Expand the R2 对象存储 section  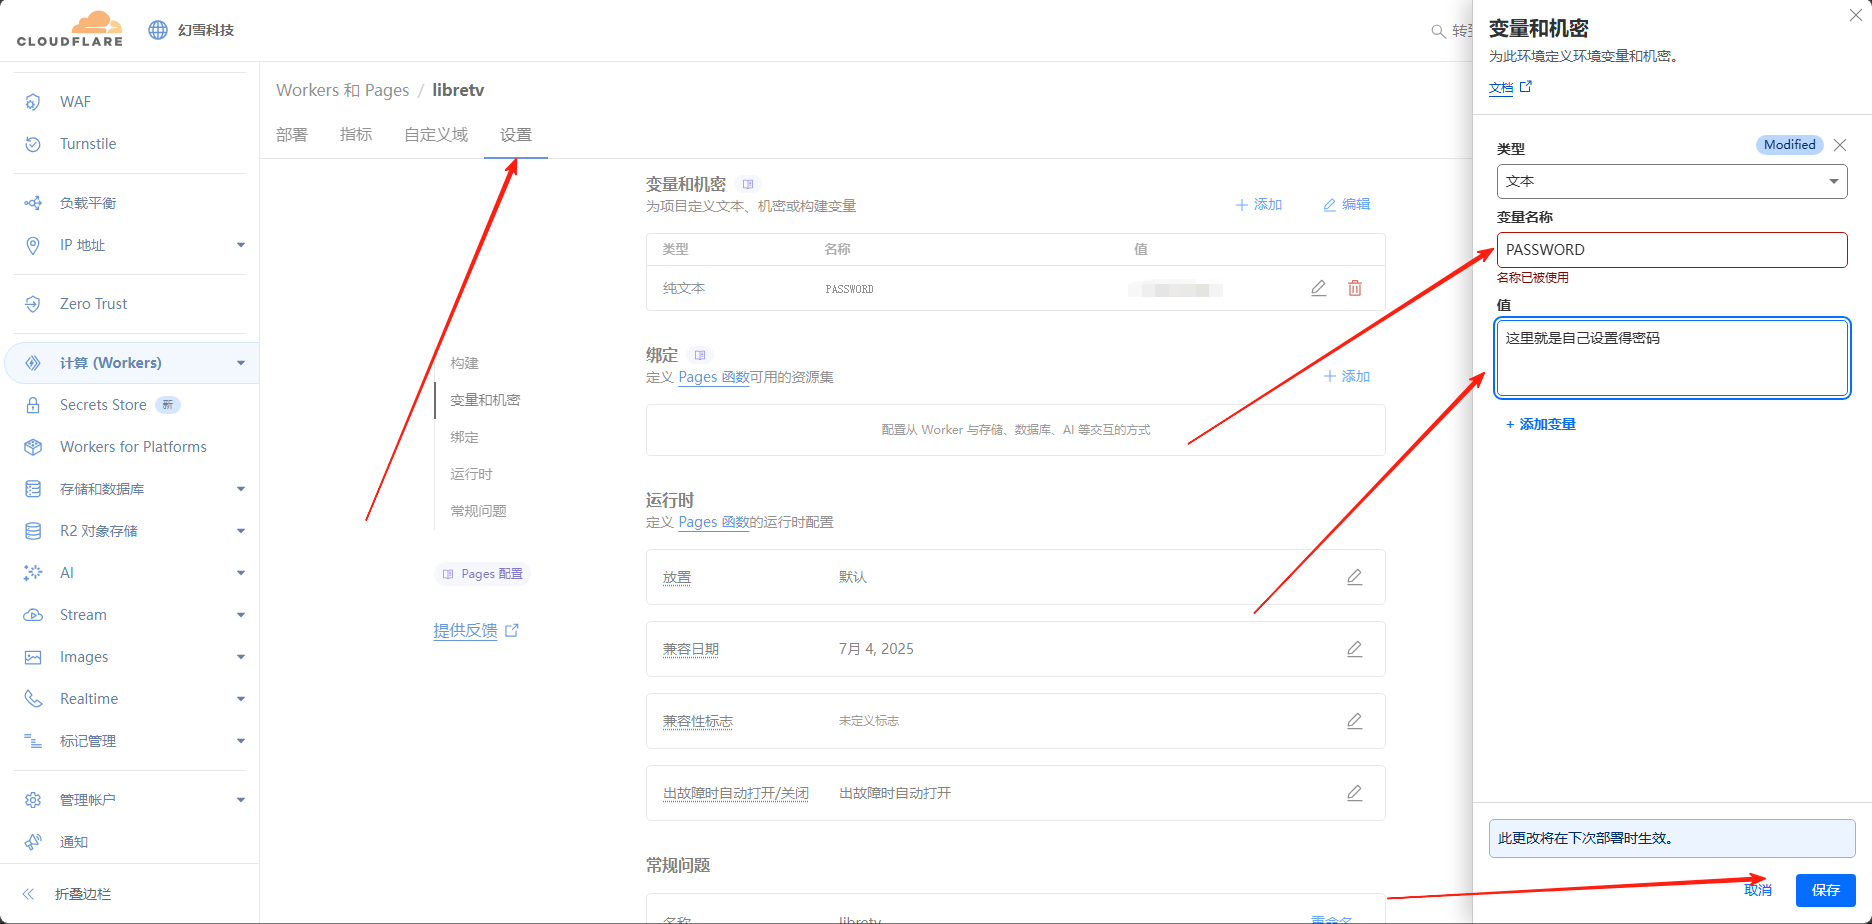[240, 531]
